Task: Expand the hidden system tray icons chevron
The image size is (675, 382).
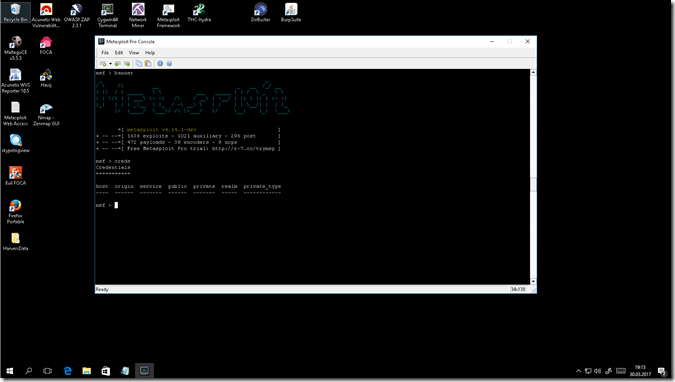Action: point(578,371)
